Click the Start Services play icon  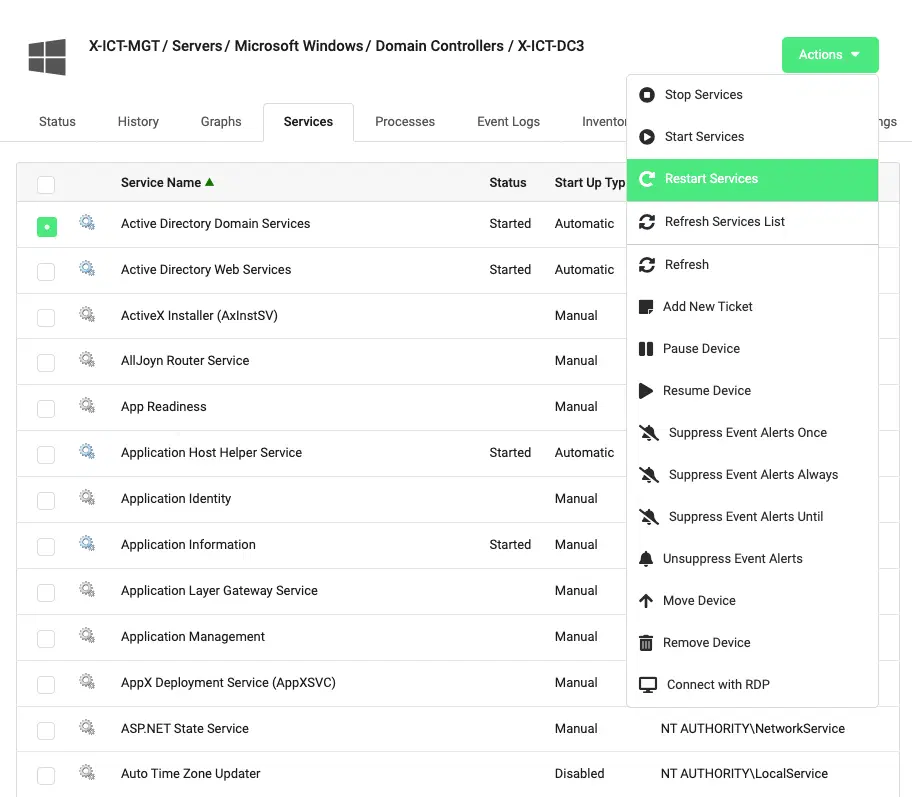[x=647, y=137]
